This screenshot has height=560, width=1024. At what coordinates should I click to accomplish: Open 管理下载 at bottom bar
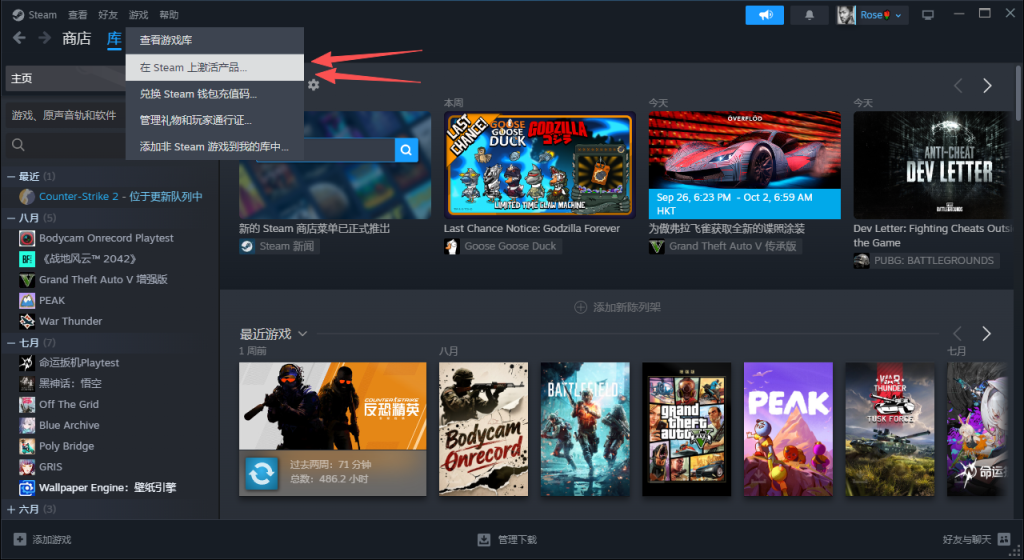[507, 540]
